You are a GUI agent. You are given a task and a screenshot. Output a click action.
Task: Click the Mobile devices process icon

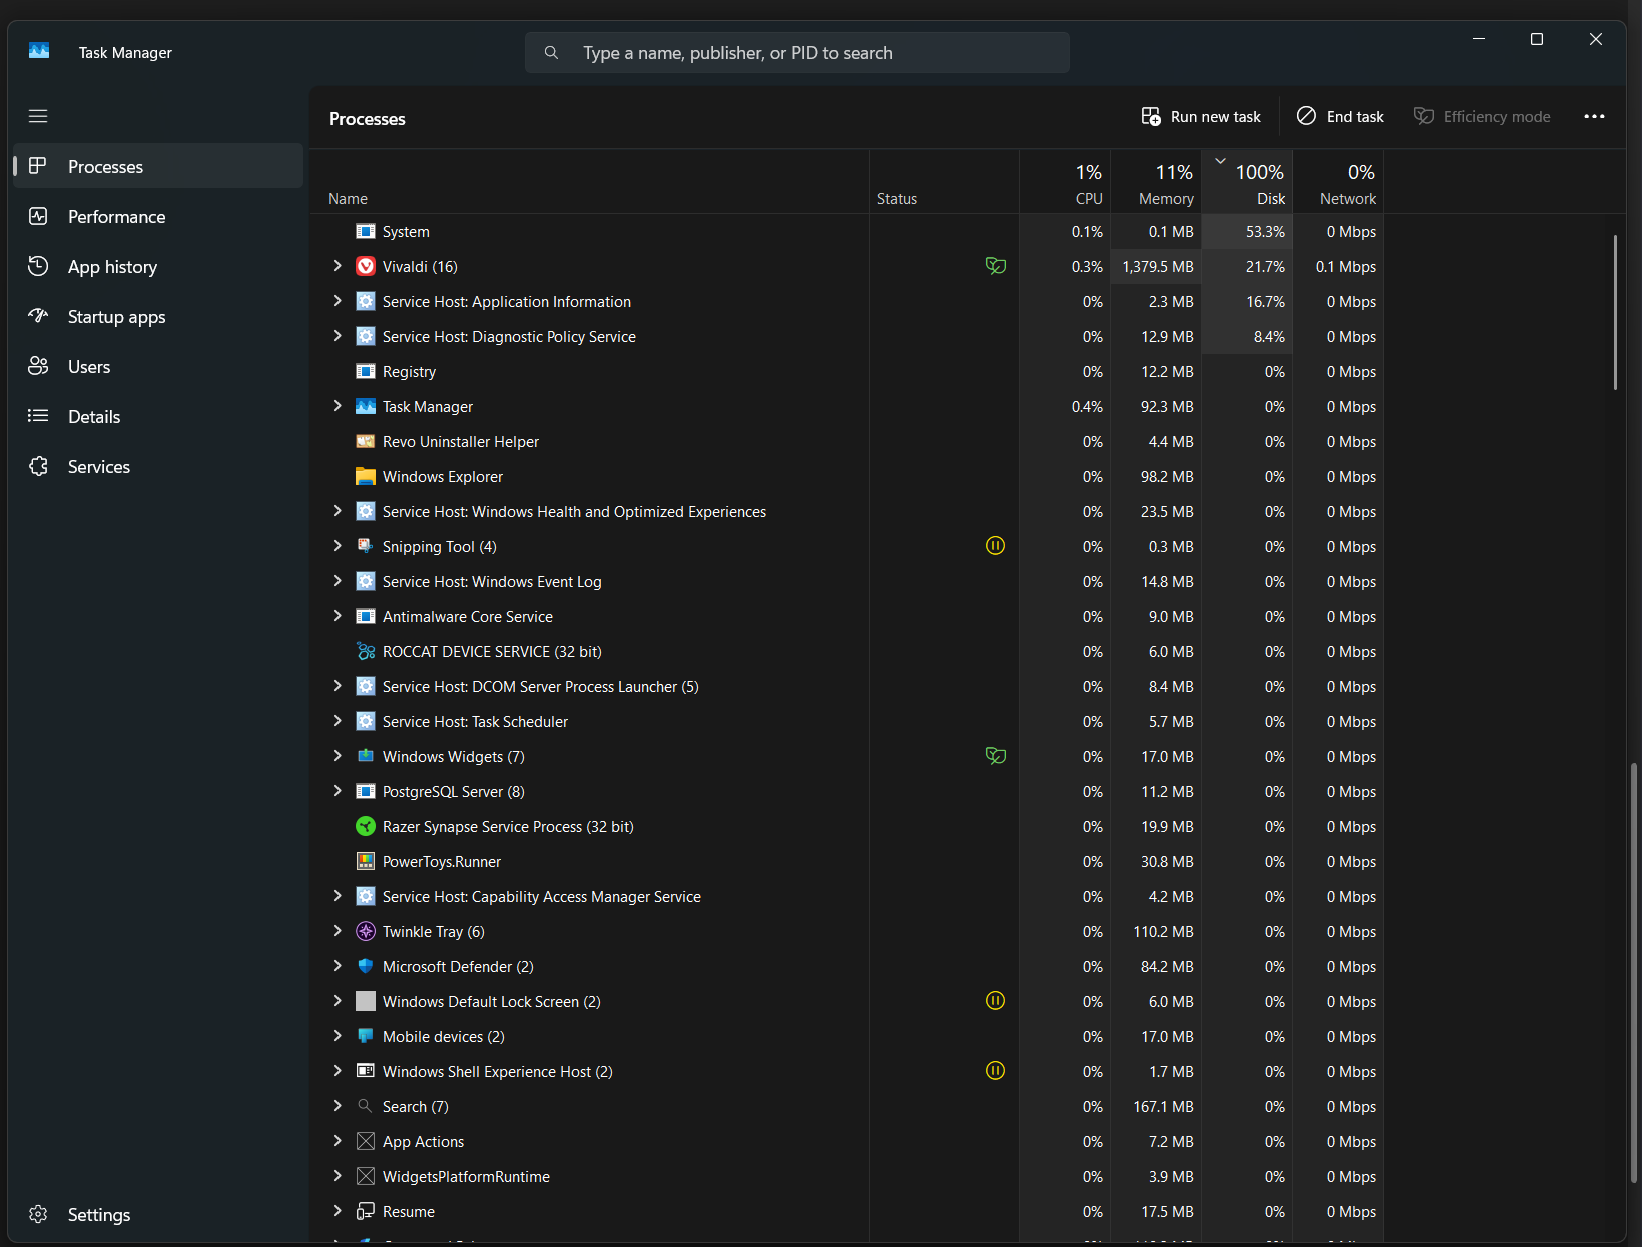[366, 1036]
